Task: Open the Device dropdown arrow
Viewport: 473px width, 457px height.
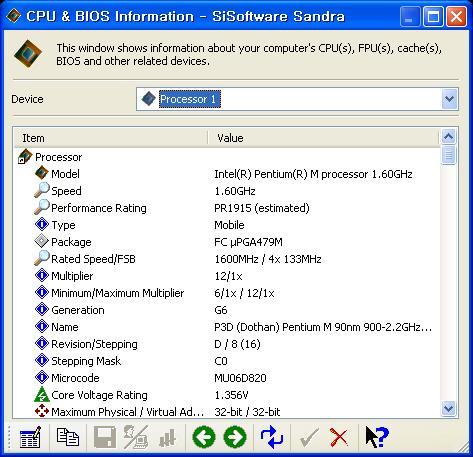Action: pyautogui.click(x=449, y=99)
